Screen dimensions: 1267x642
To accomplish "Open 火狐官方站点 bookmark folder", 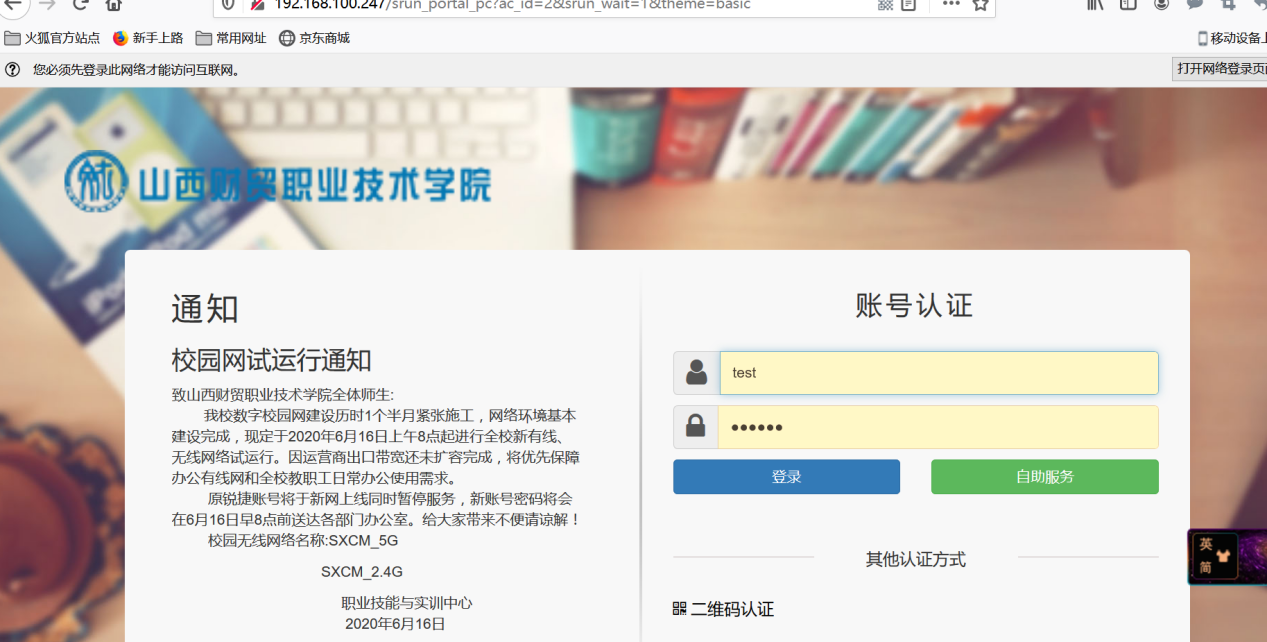I will pos(52,38).
